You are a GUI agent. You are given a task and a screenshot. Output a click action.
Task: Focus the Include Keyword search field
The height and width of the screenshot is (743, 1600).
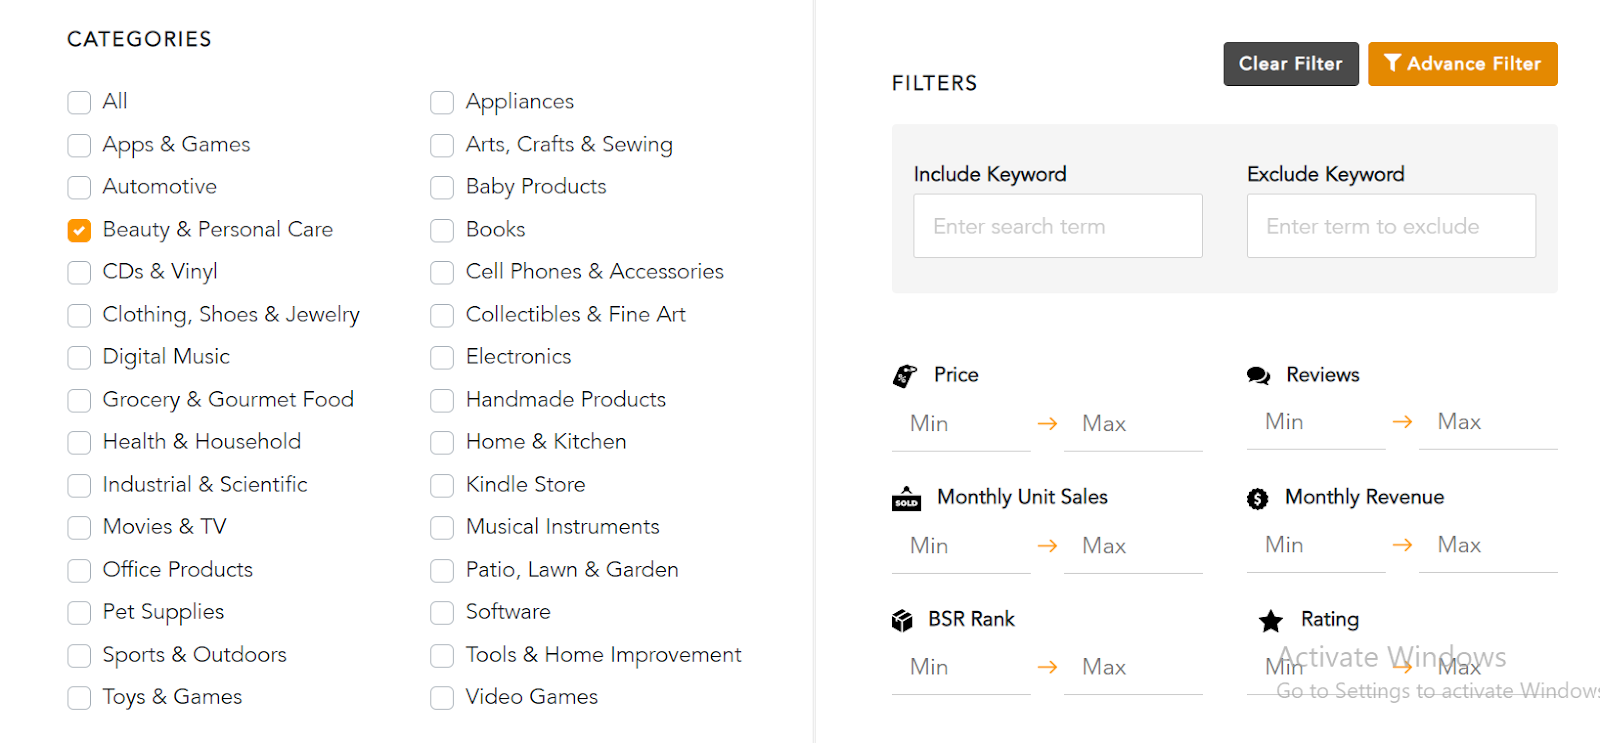1057,227
